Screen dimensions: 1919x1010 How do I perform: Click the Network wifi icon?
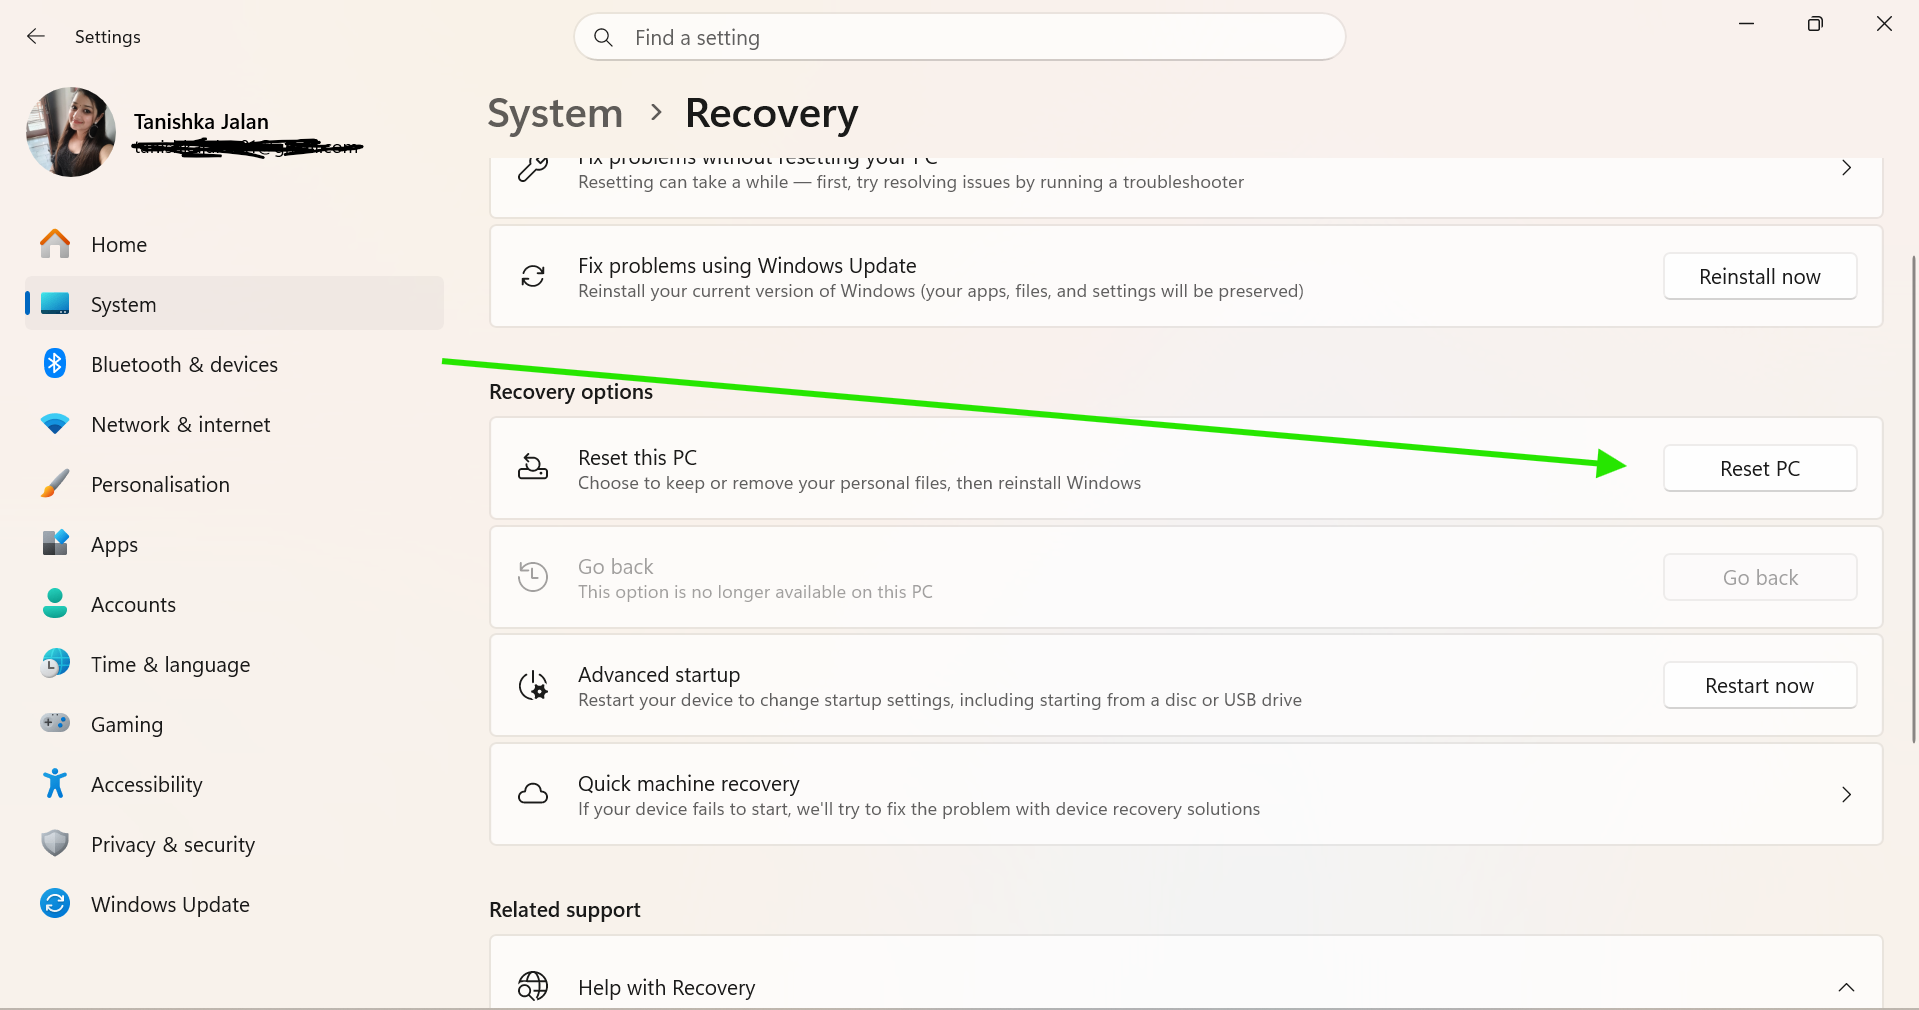tap(55, 424)
